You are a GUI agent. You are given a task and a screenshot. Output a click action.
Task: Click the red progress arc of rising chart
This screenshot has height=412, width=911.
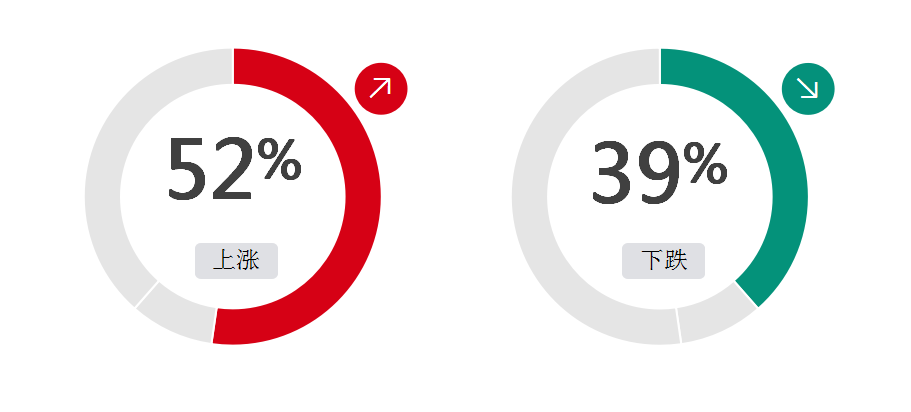363,196
